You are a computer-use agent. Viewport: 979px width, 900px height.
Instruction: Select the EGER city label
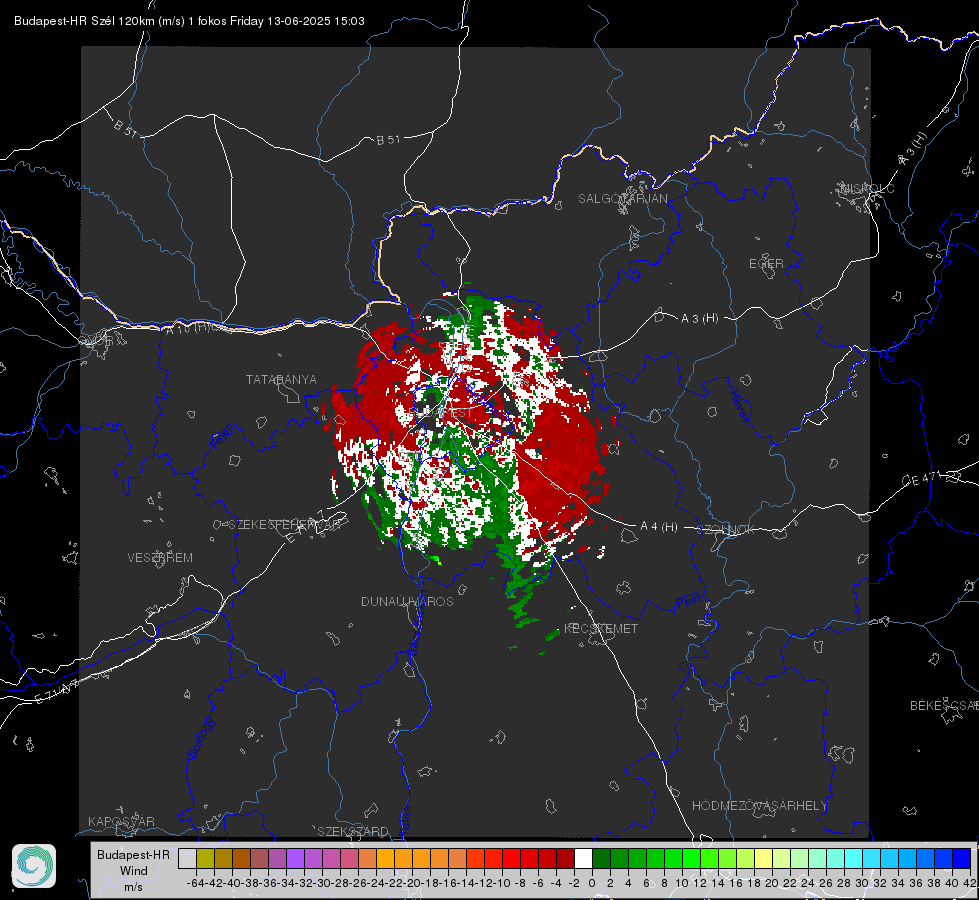click(x=766, y=264)
